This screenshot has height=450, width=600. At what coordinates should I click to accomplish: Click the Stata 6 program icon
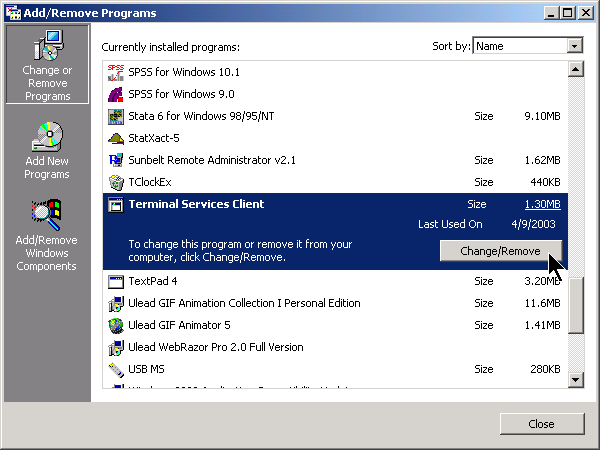115,116
